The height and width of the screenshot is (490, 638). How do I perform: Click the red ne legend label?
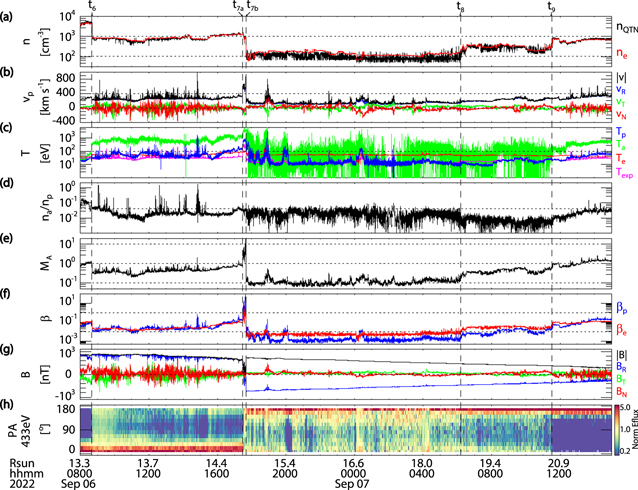[x=622, y=53]
